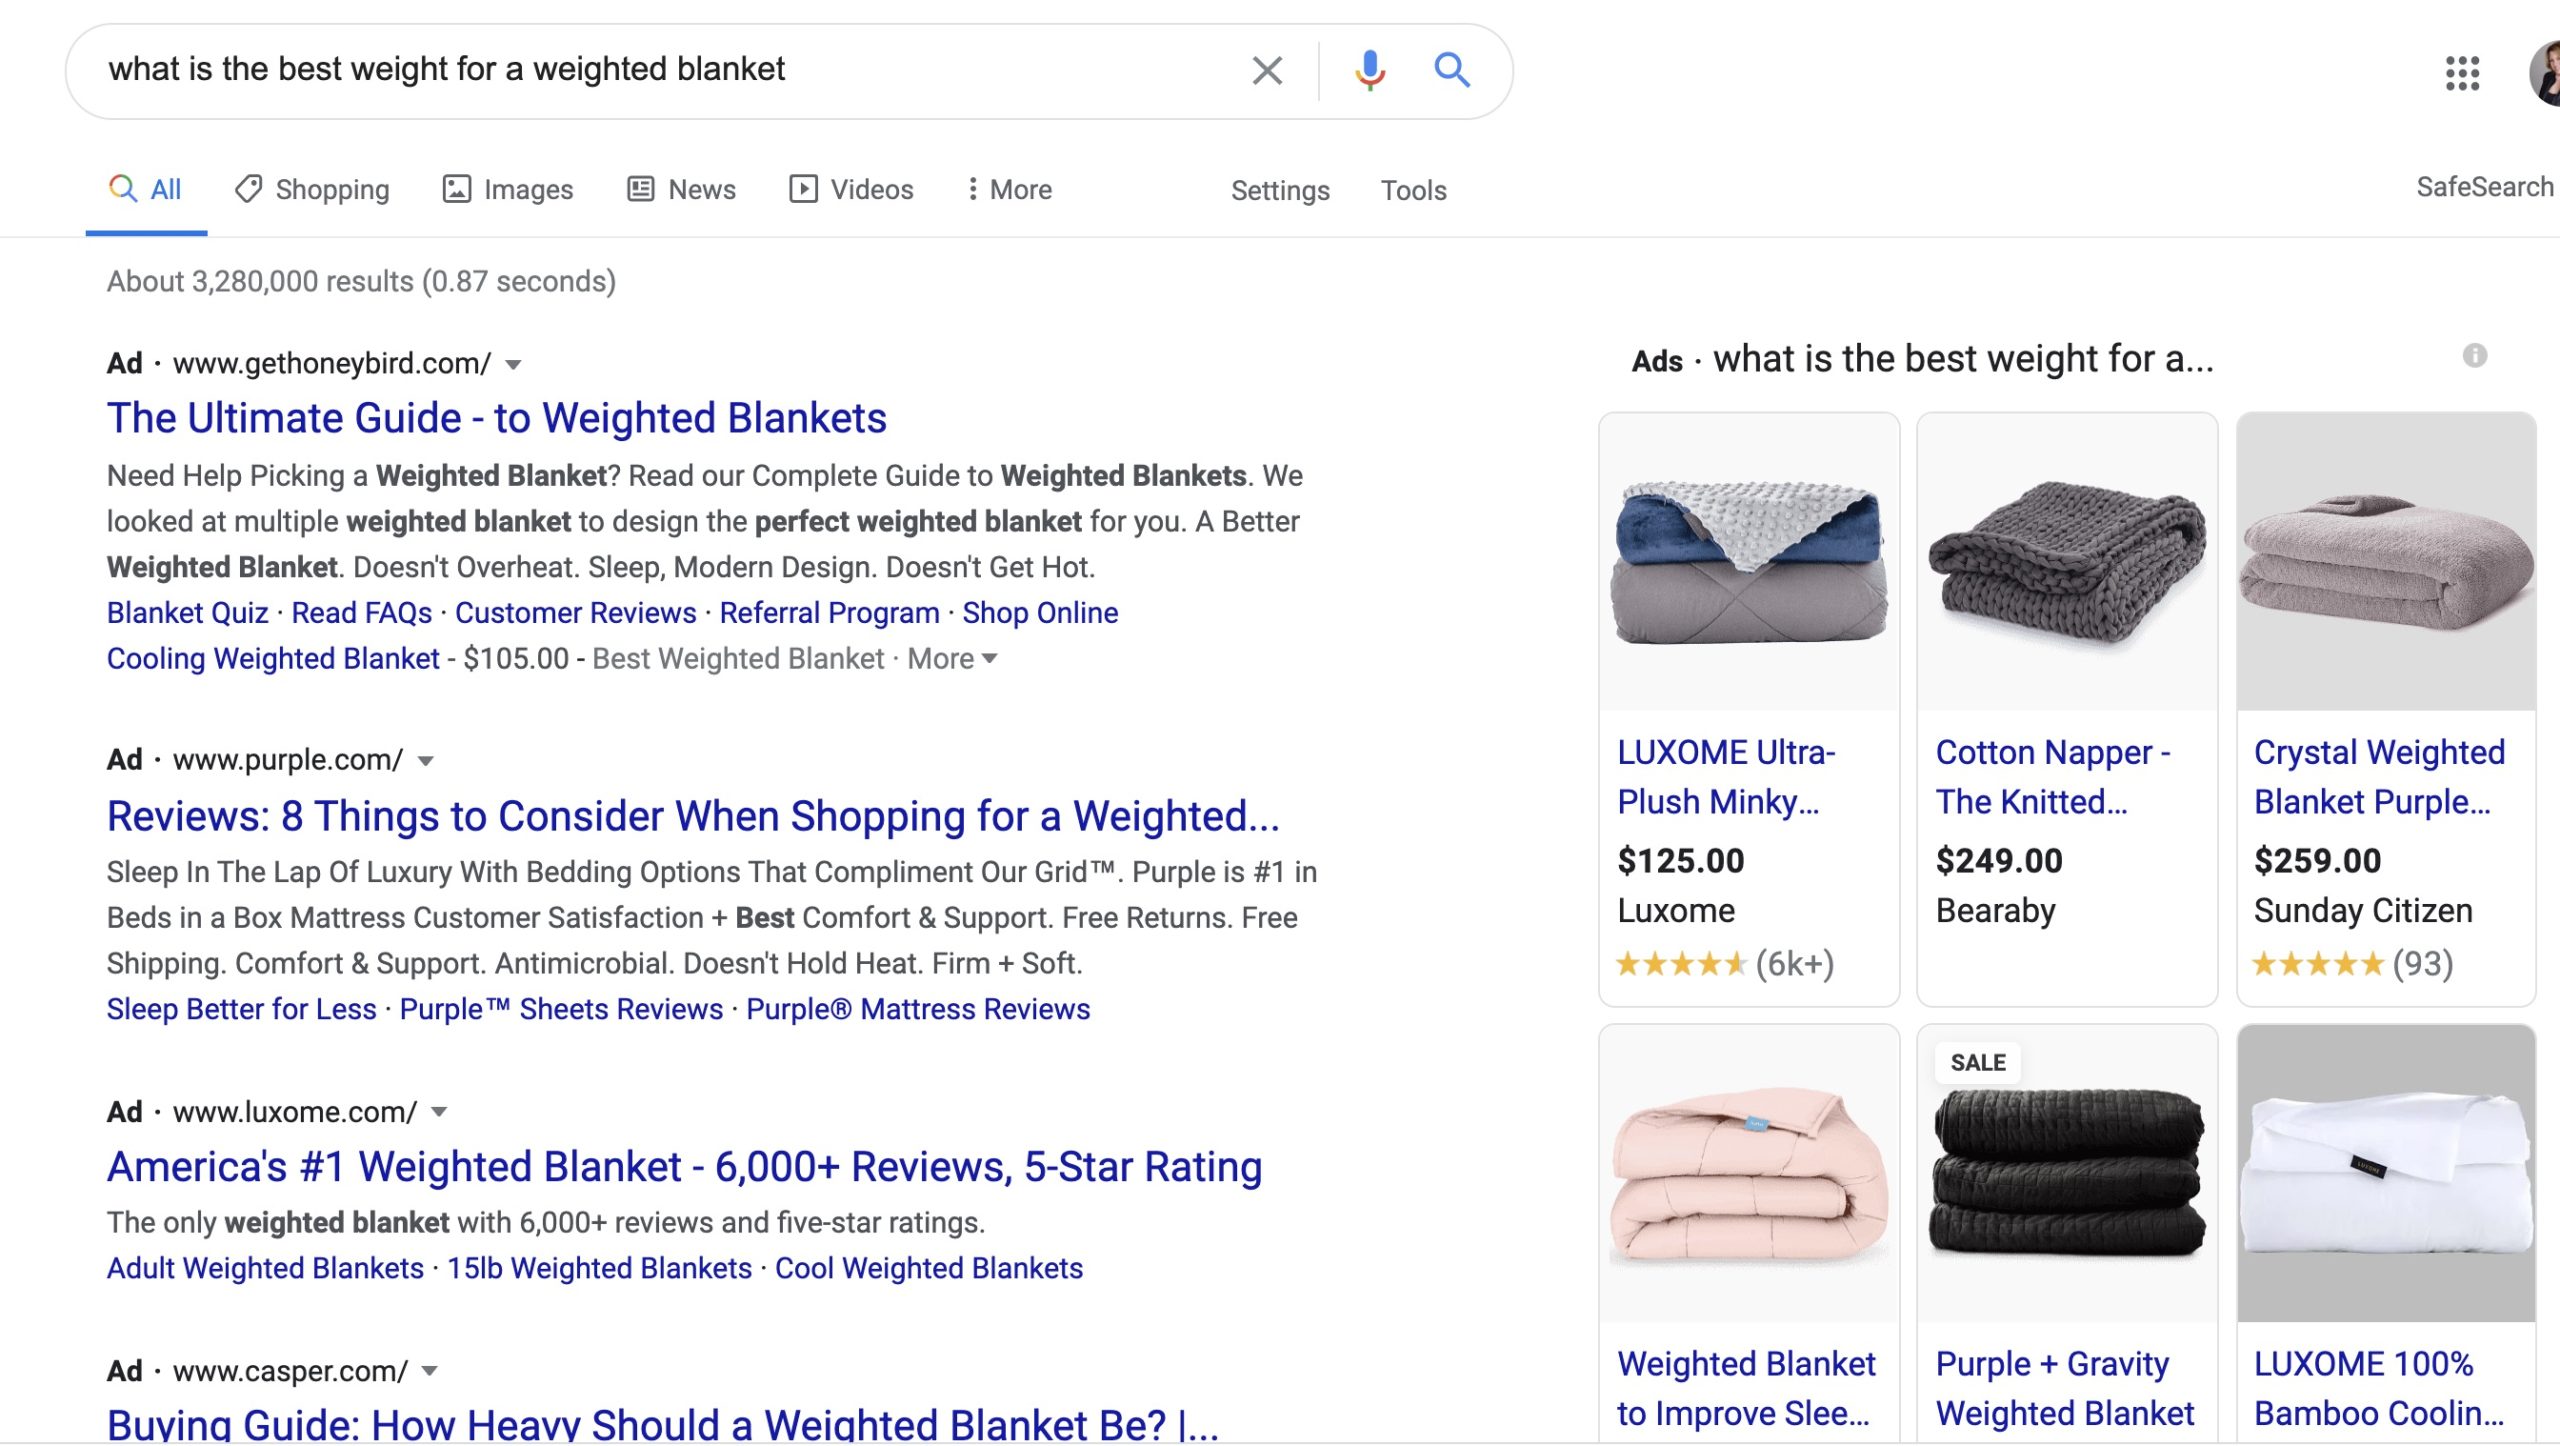Open the Customer Reviews sitelink
Screen dimensions: 2560x1446
[576, 613]
